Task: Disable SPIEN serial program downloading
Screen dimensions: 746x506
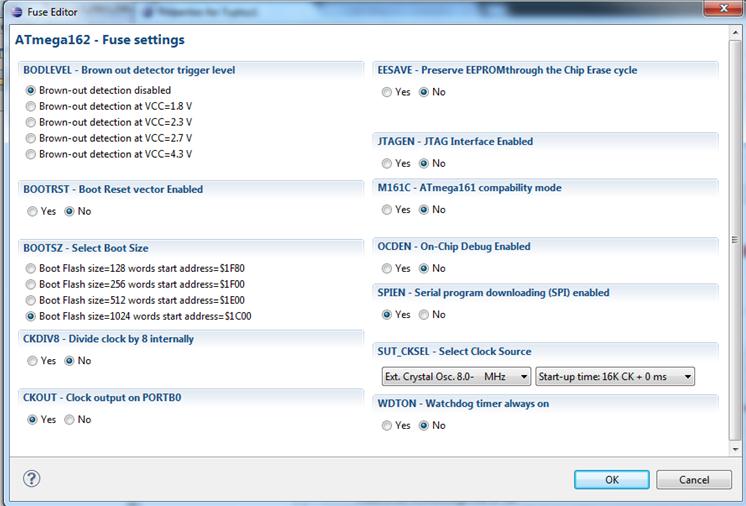Action: click(x=424, y=315)
